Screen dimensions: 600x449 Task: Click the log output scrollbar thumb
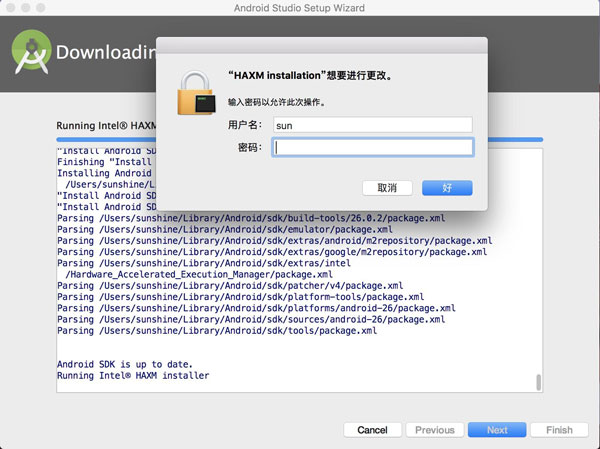pyautogui.click(x=539, y=382)
